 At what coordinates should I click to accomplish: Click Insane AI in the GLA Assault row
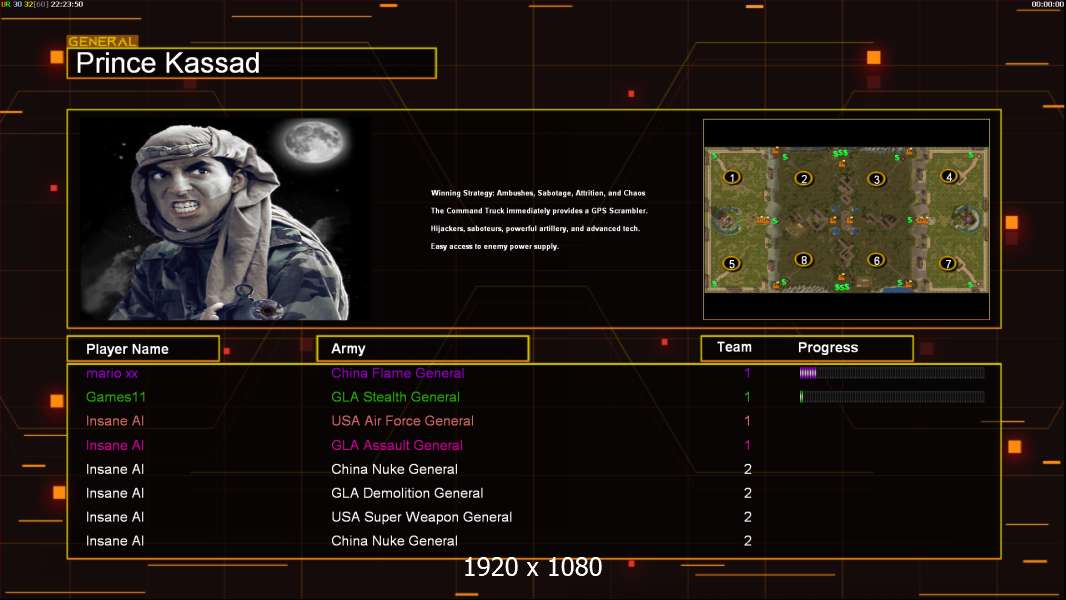(x=115, y=445)
